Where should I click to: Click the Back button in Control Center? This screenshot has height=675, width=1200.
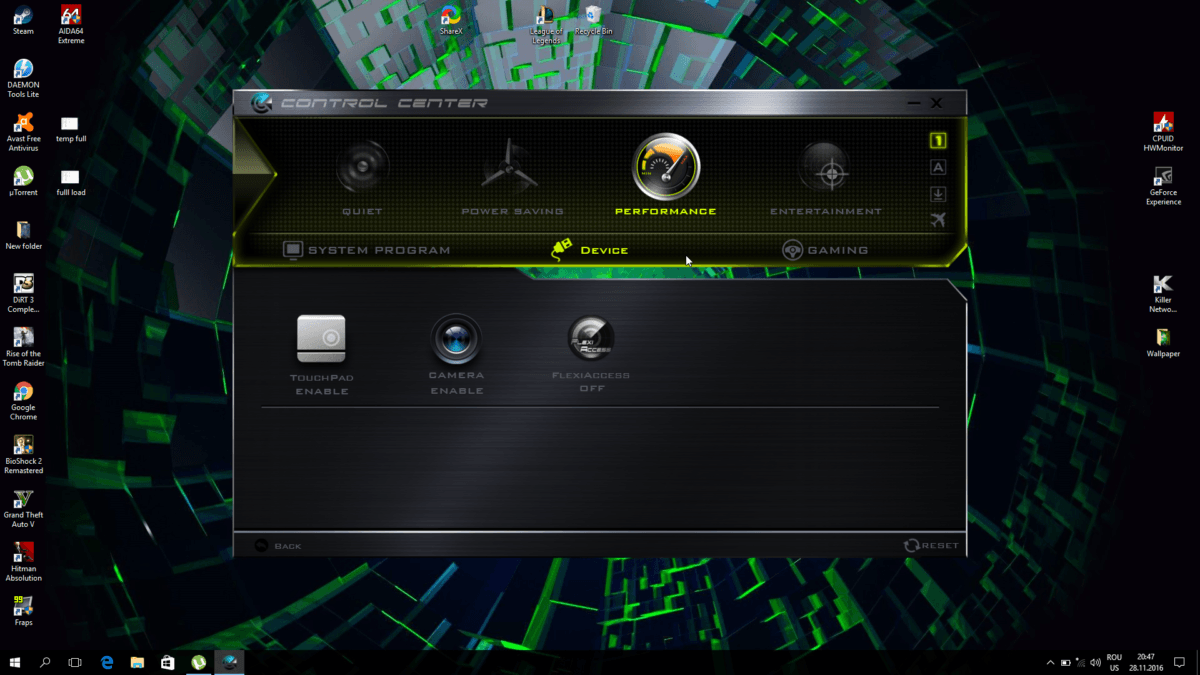pos(278,546)
